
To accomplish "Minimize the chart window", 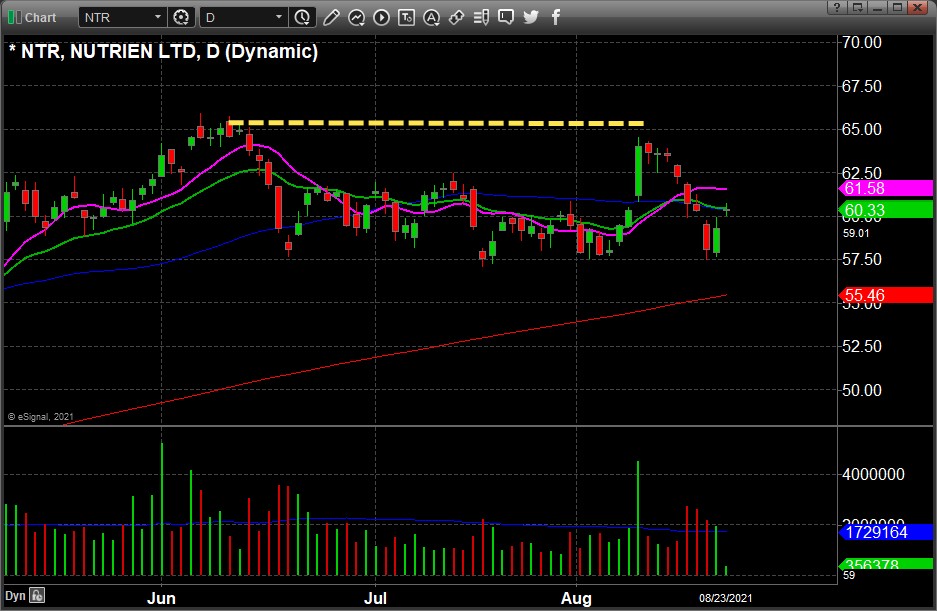I will pyautogui.click(x=877, y=7).
